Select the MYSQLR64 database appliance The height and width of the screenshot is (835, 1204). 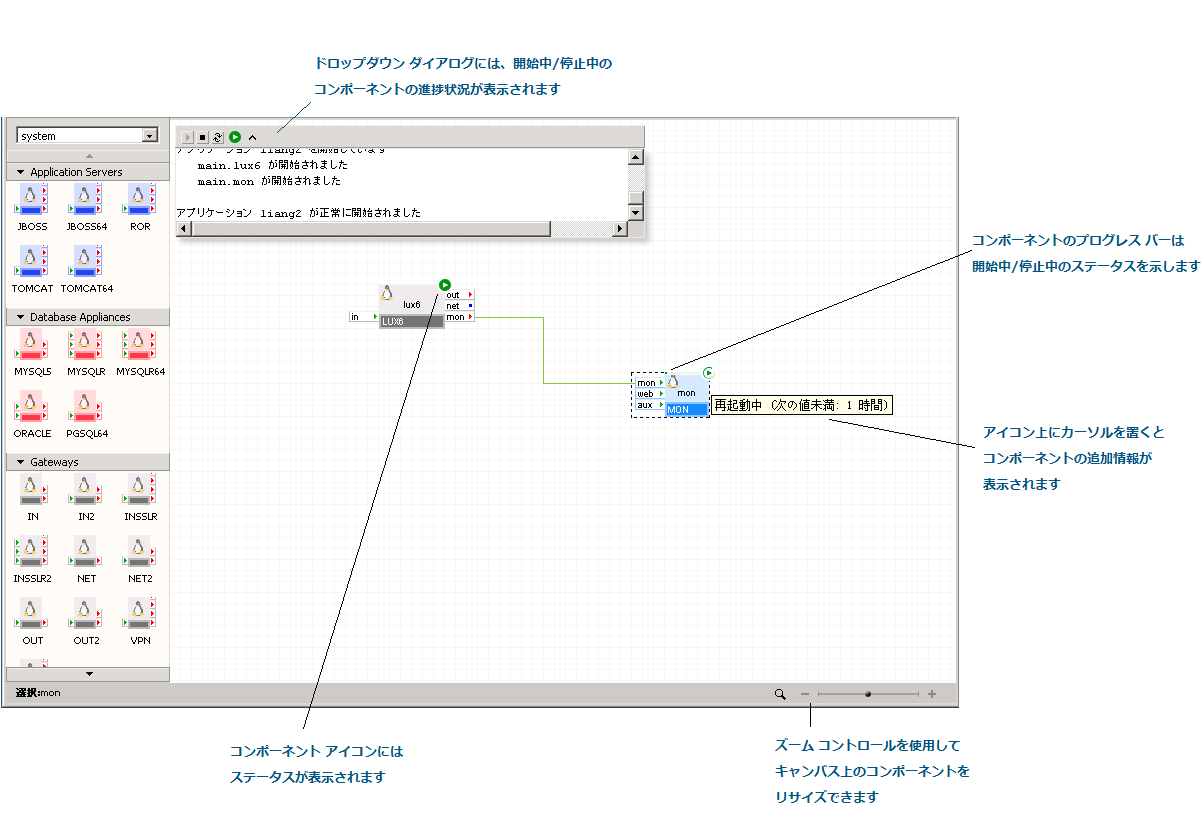(140, 344)
